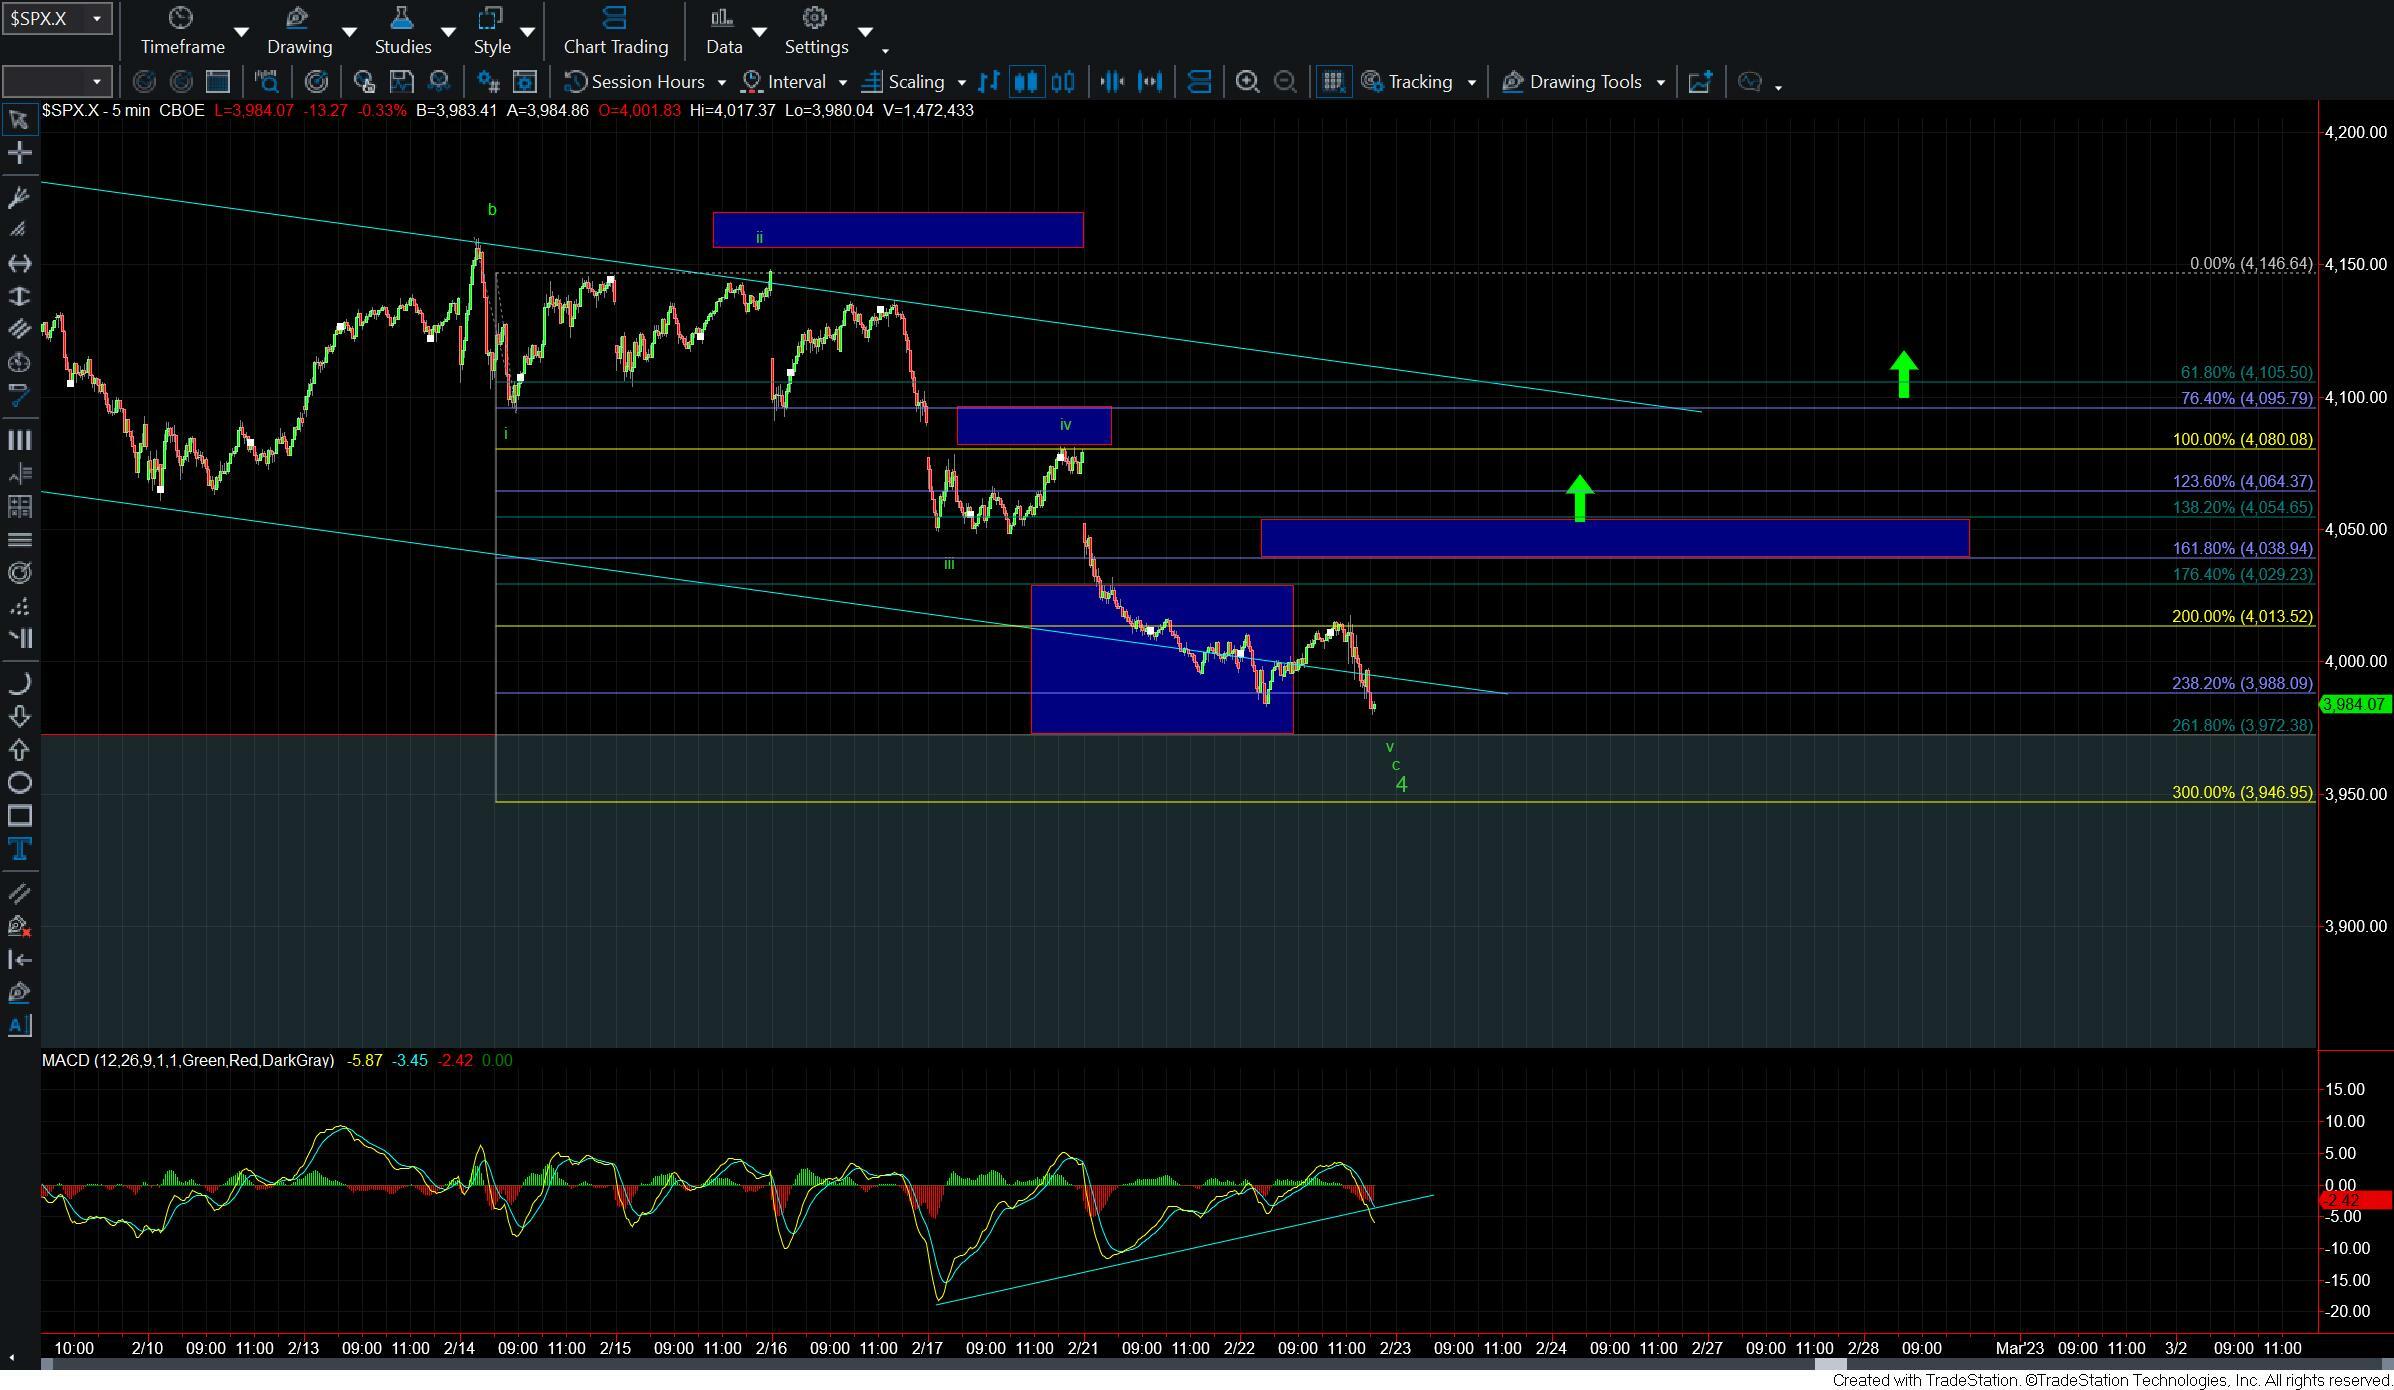Toggle the stacked panels layout button
2394x1390 pixels.
click(1199, 82)
